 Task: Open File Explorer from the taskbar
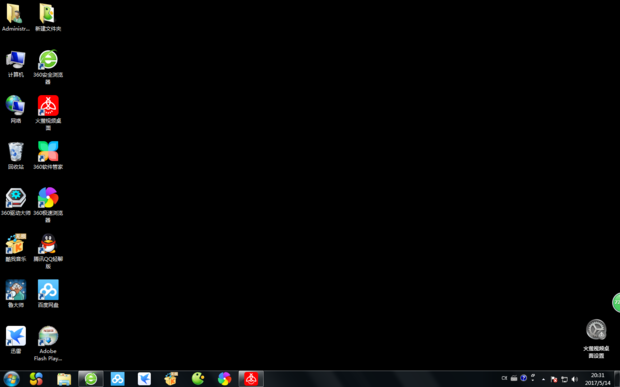[x=64, y=379]
